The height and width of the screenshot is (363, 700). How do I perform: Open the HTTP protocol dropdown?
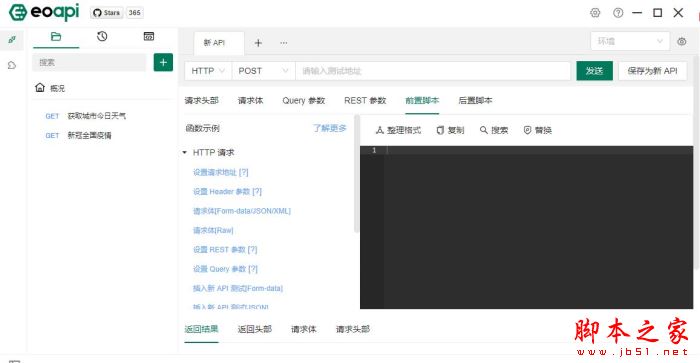(208, 71)
